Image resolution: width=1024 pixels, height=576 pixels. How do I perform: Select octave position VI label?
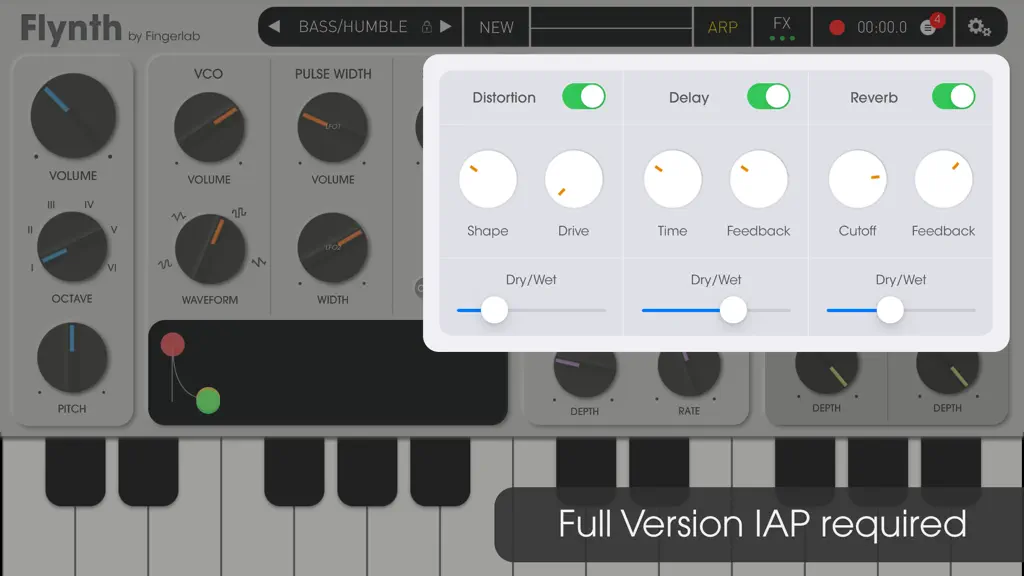tap(112, 268)
